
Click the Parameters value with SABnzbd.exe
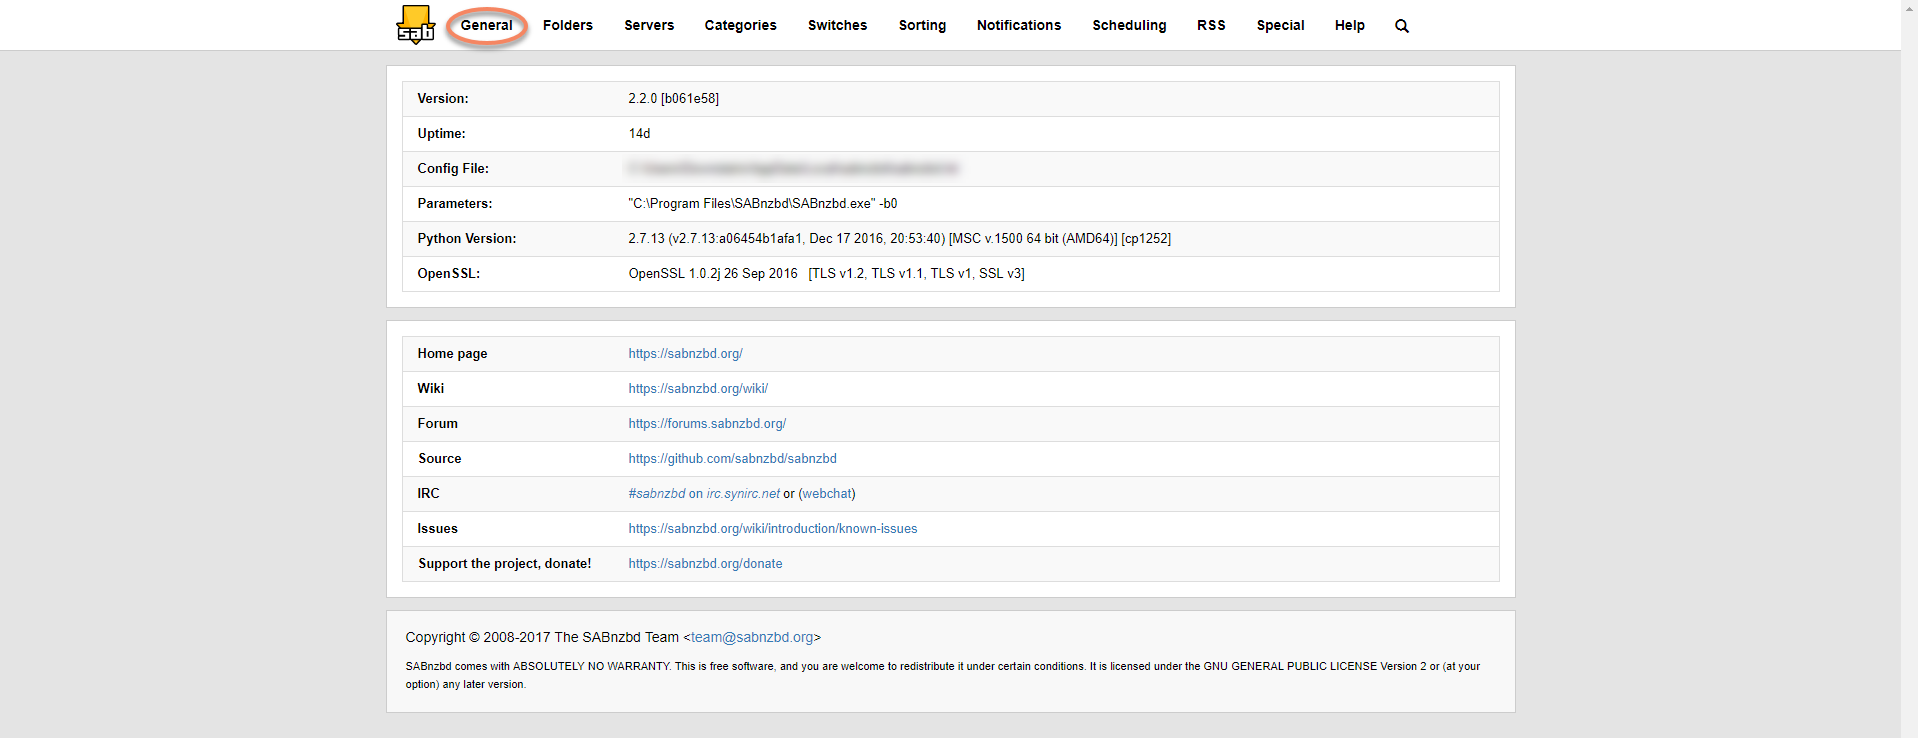coord(762,204)
